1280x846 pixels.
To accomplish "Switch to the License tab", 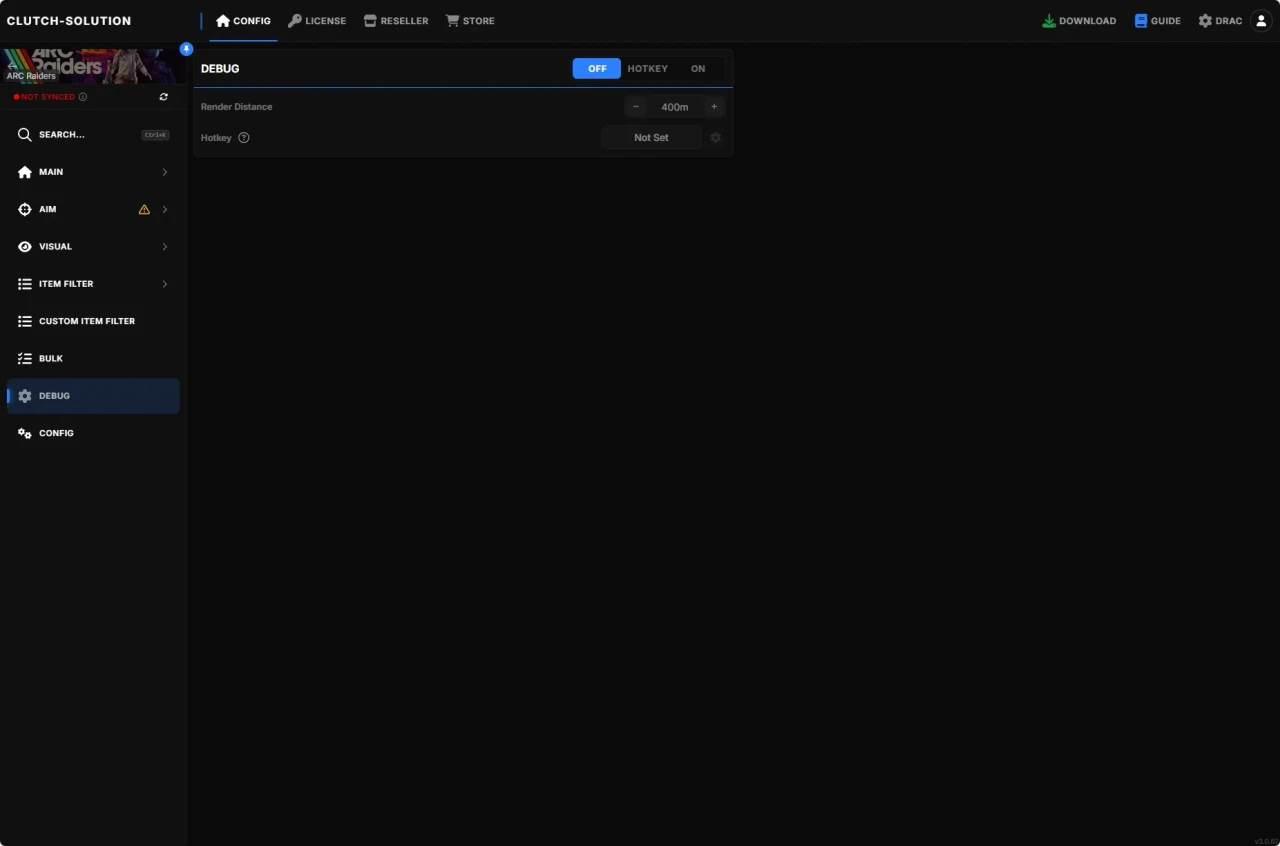I will tap(317, 21).
